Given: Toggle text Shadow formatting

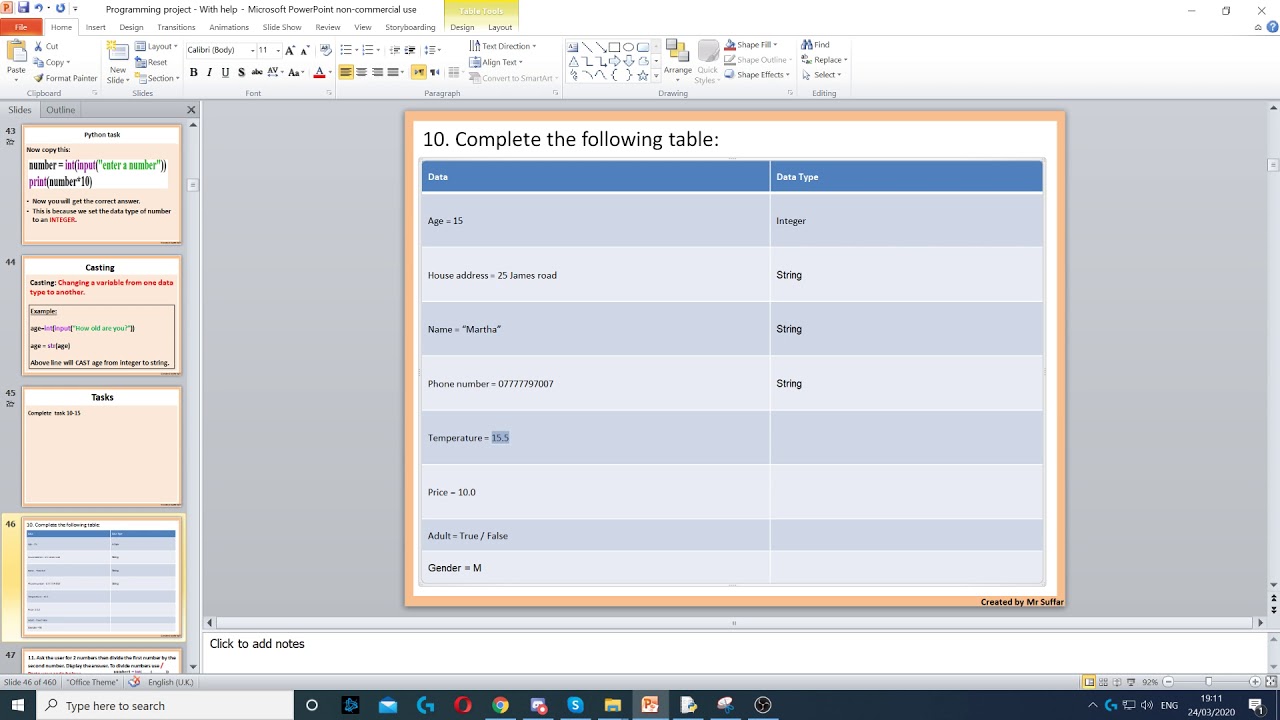Looking at the screenshot, I should click(241, 72).
